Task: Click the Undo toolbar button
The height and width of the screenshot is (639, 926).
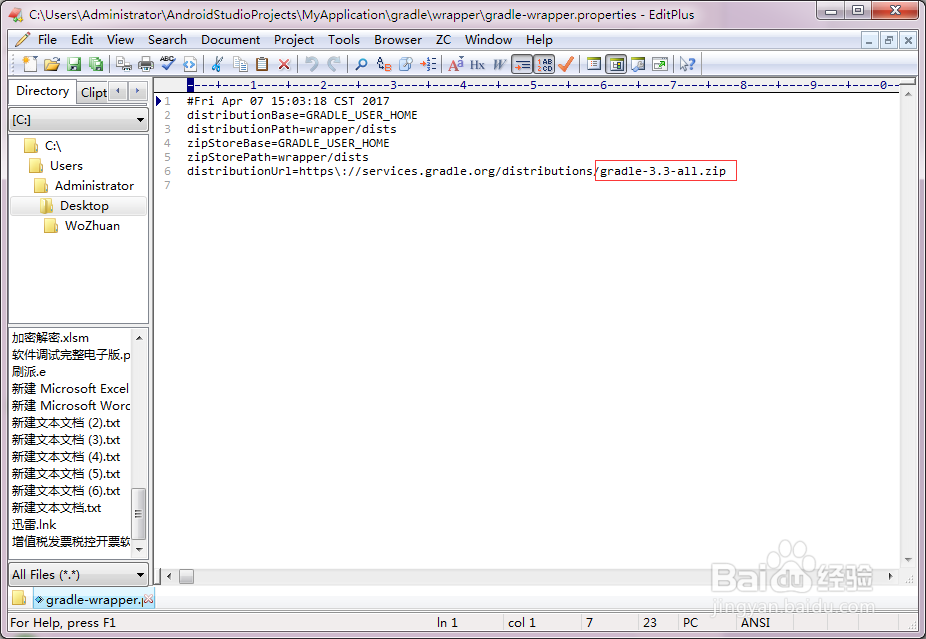Action: 312,64
